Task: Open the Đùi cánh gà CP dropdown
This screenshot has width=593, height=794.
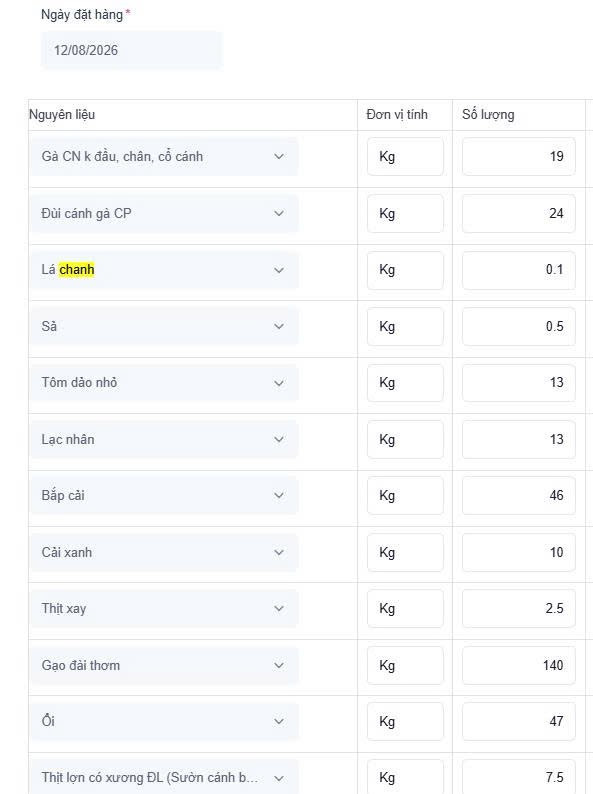Action: coord(164,213)
